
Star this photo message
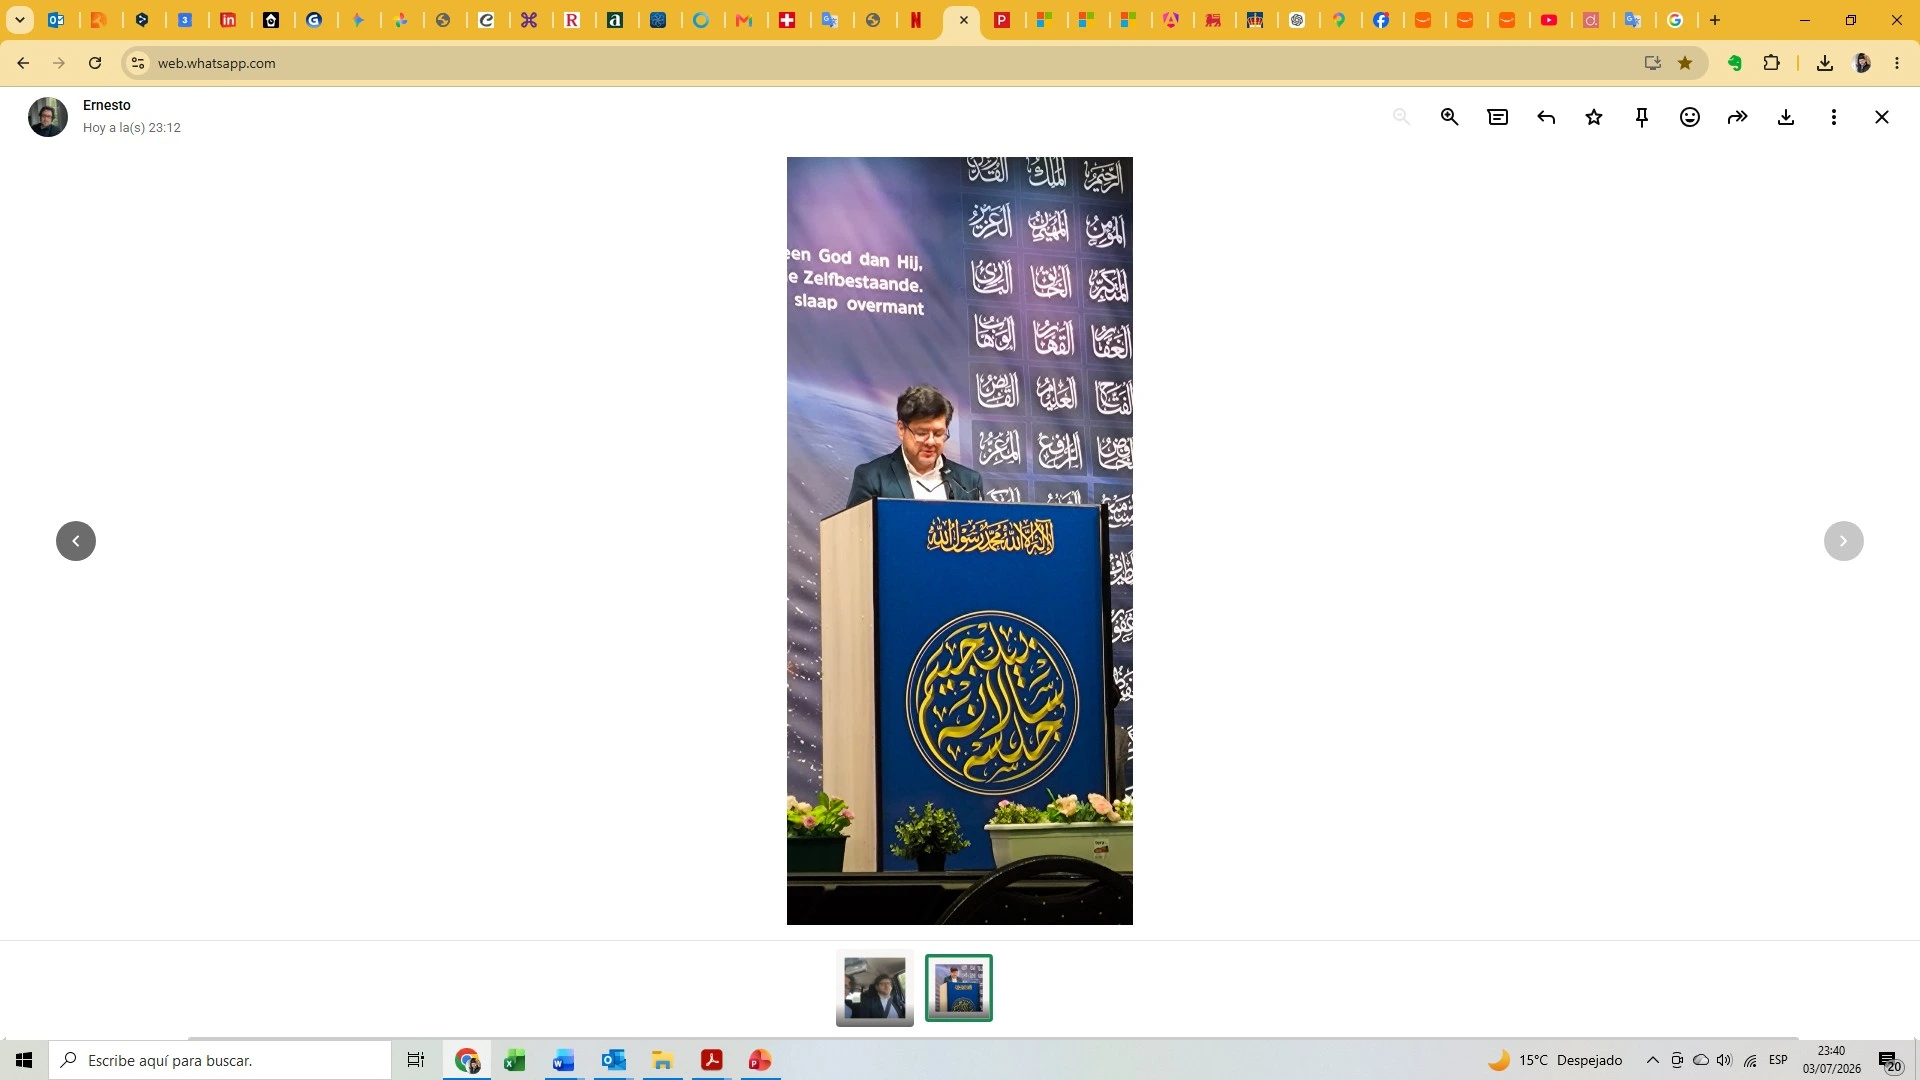(1594, 117)
